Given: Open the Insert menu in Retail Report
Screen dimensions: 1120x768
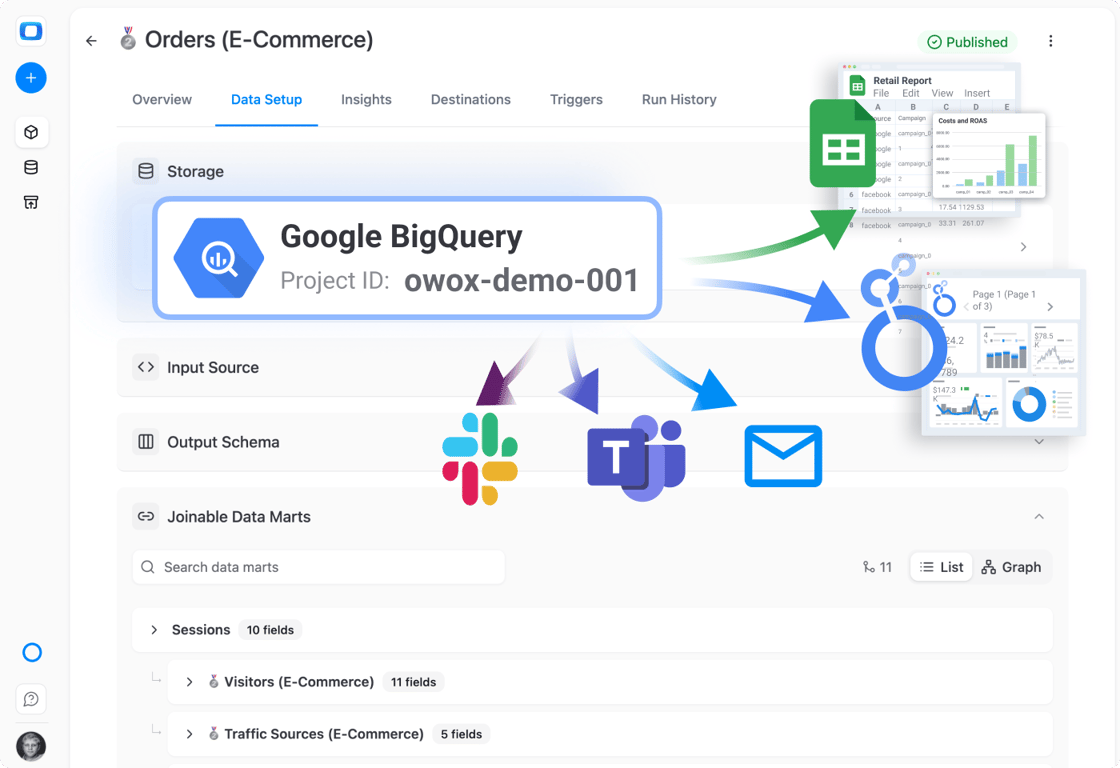Looking at the screenshot, I should 977,93.
